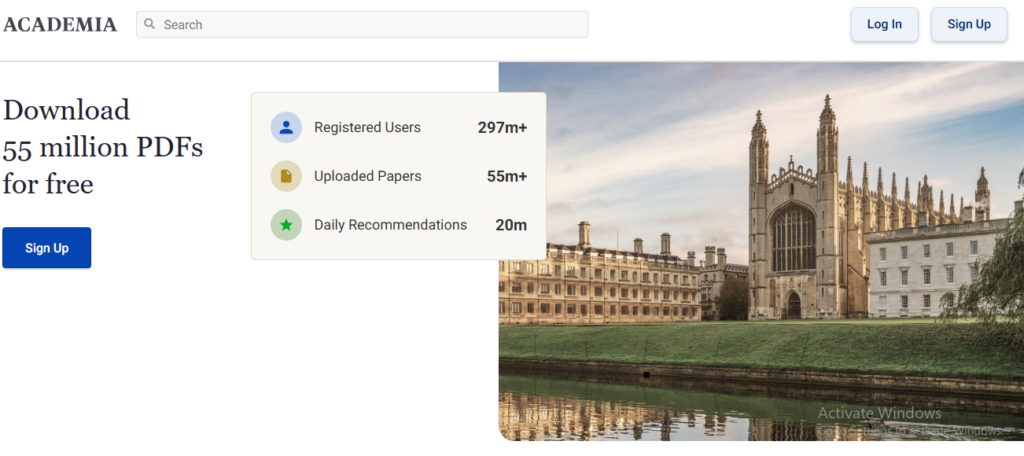Click the 55m+ uploaded papers count
1024x456 pixels.
(x=507, y=176)
